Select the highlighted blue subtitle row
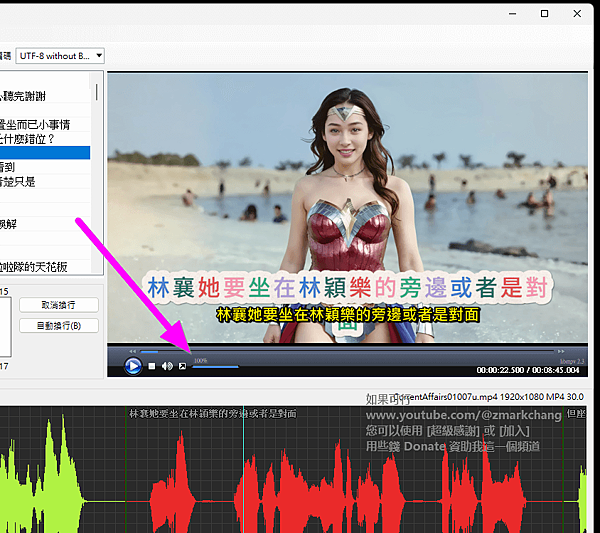Viewport: 600px width, 533px height. pos(45,153)
